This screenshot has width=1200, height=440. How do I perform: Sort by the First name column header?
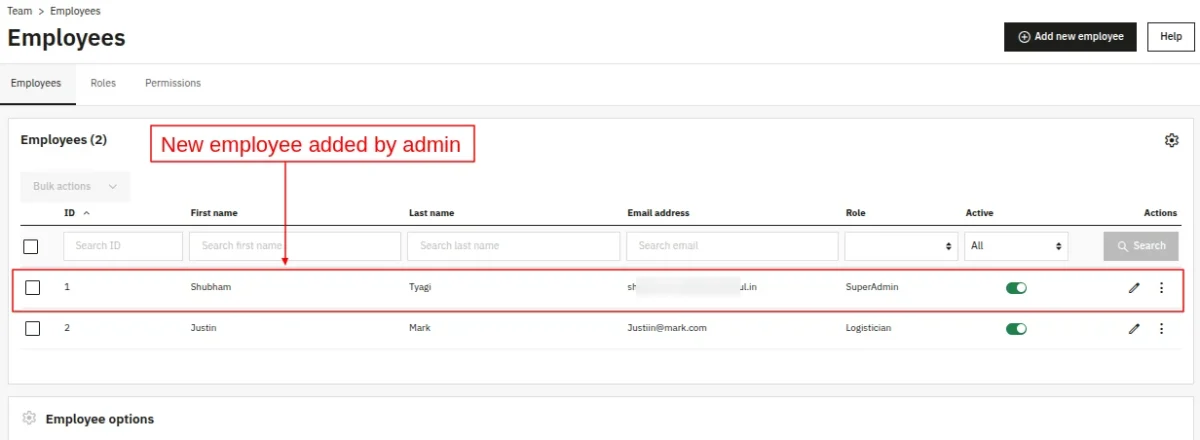[214, 213]
